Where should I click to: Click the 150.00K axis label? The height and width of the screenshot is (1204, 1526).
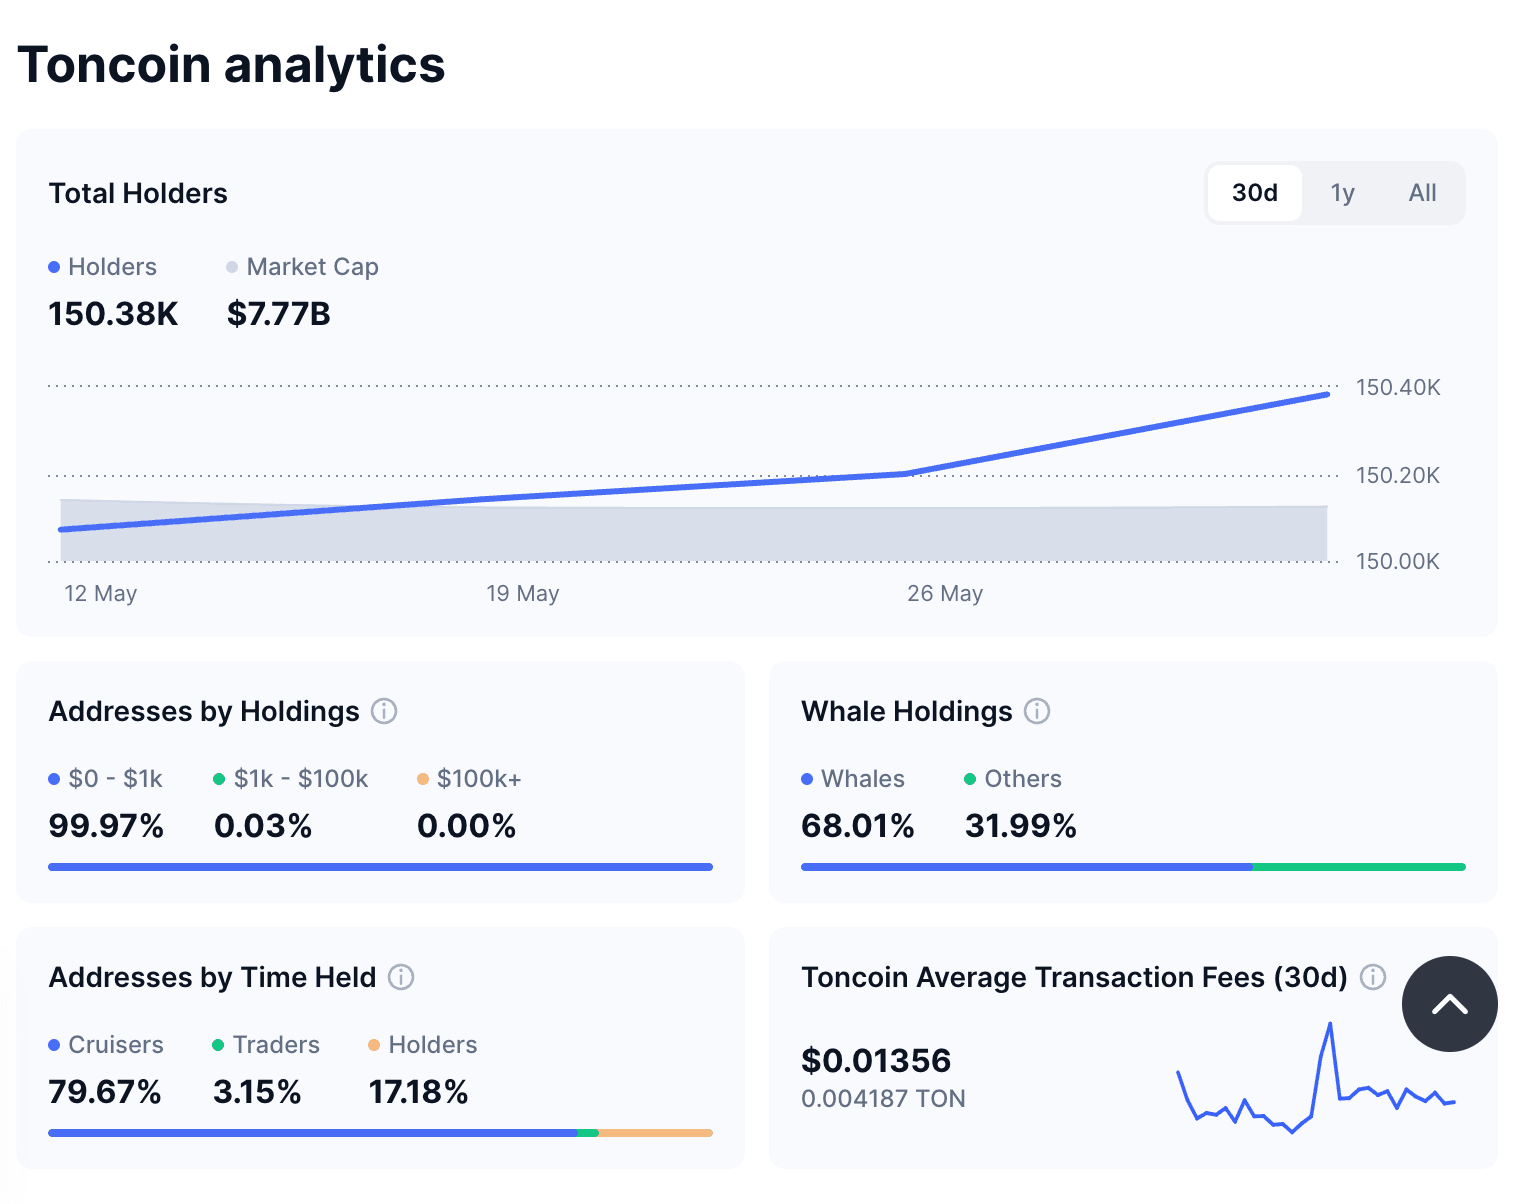click(1398, 561)
